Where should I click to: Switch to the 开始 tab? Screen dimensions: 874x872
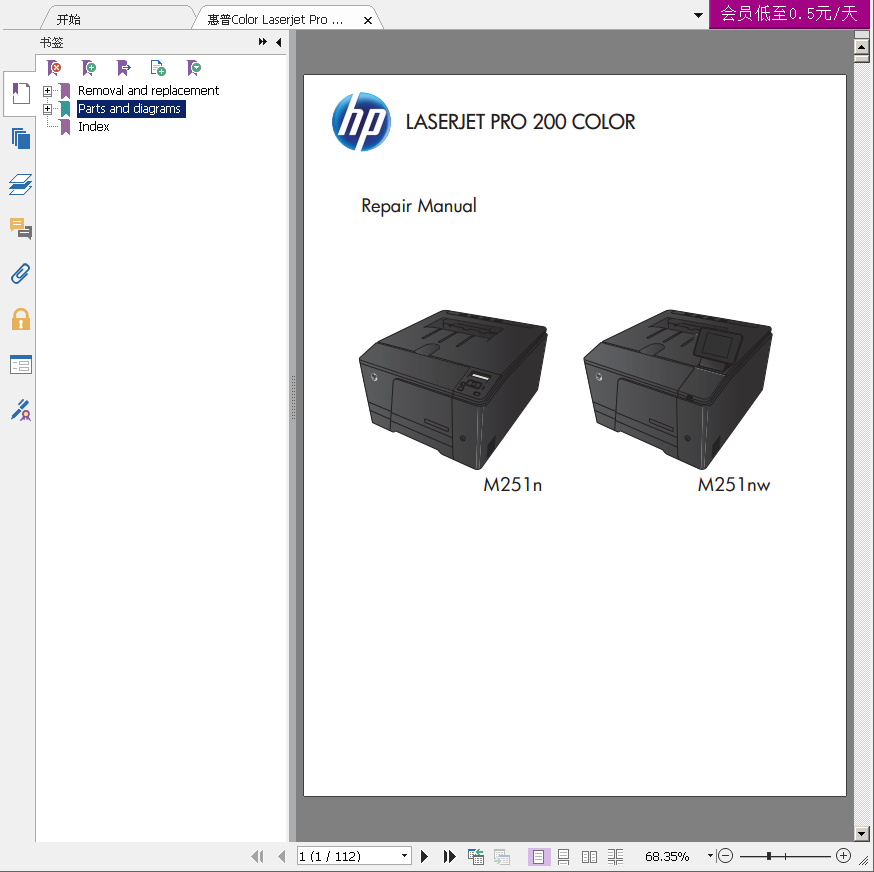tap(69, 20)
